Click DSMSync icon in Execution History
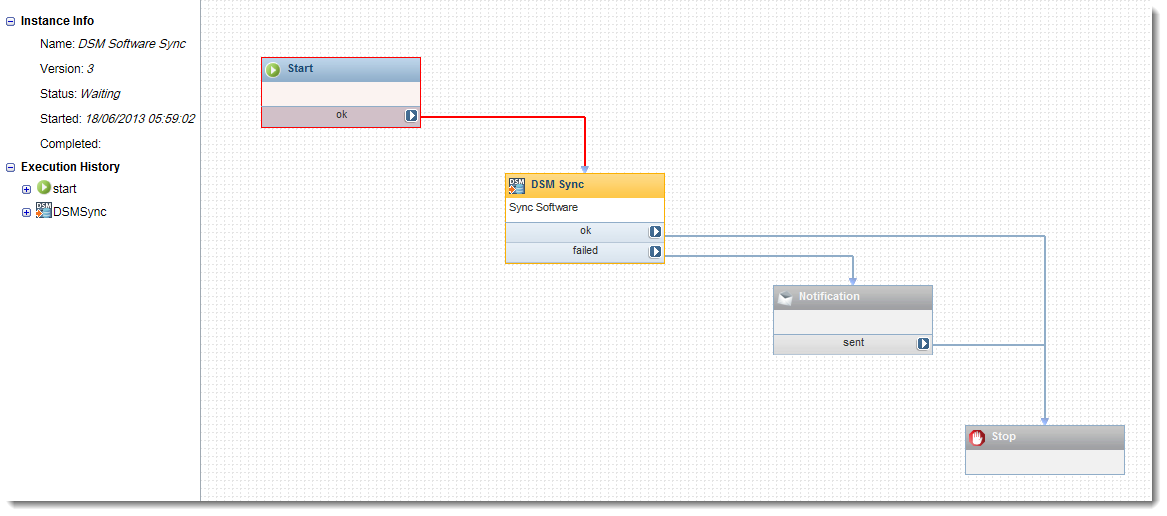 point(44,210)
